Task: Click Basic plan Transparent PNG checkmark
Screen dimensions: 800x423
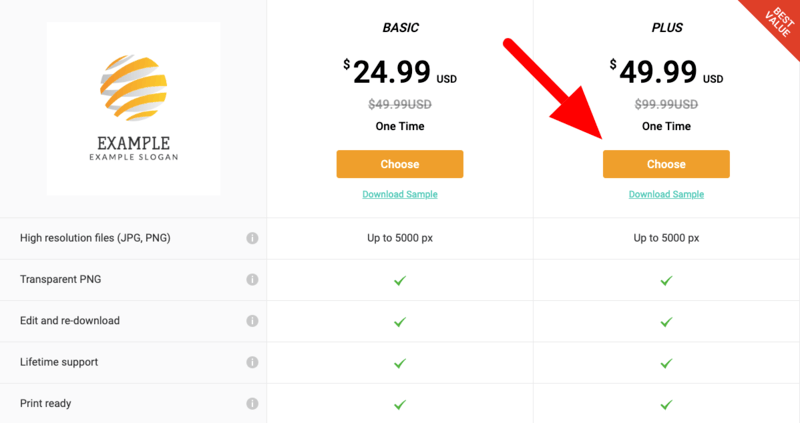Action: coord(399,281)
